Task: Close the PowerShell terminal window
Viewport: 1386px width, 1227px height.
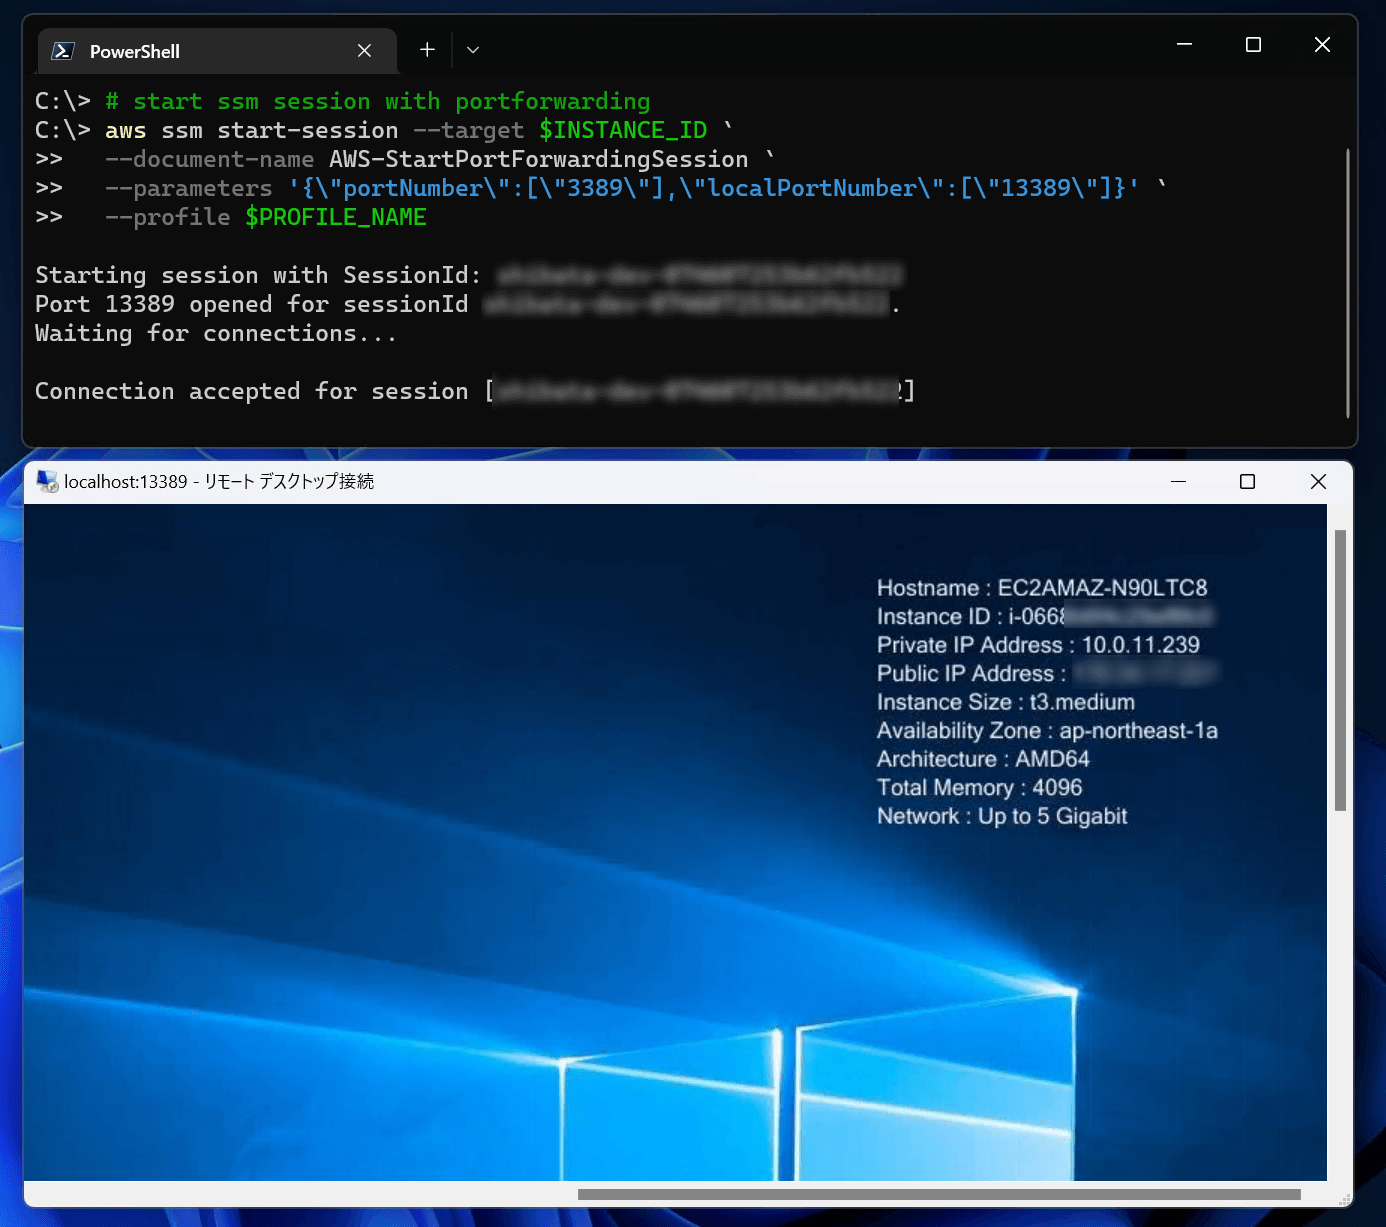Action: [1322, 45]
